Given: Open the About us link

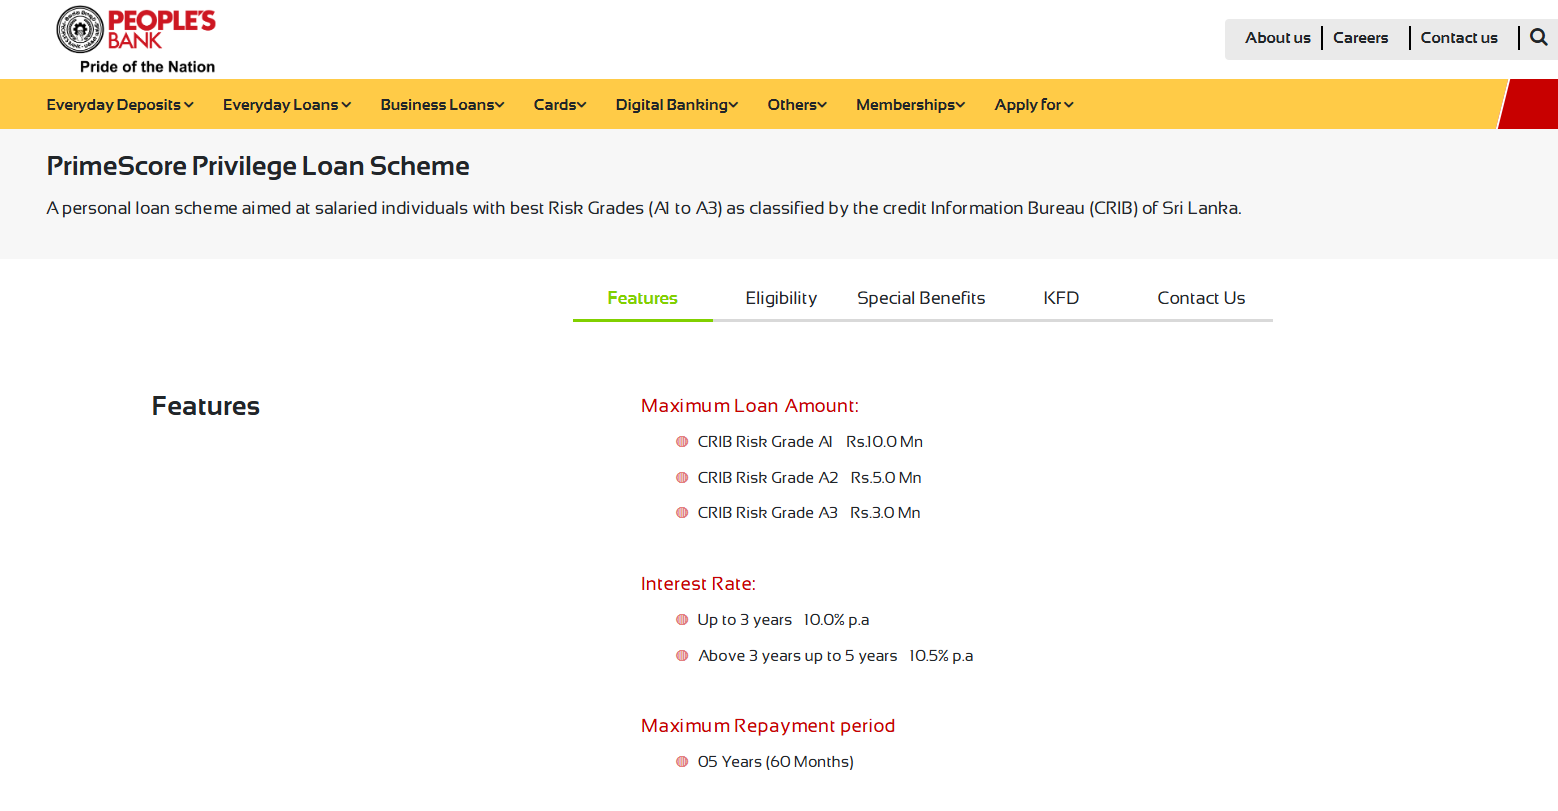Looking at the screenshot, I should (1278, 38).
